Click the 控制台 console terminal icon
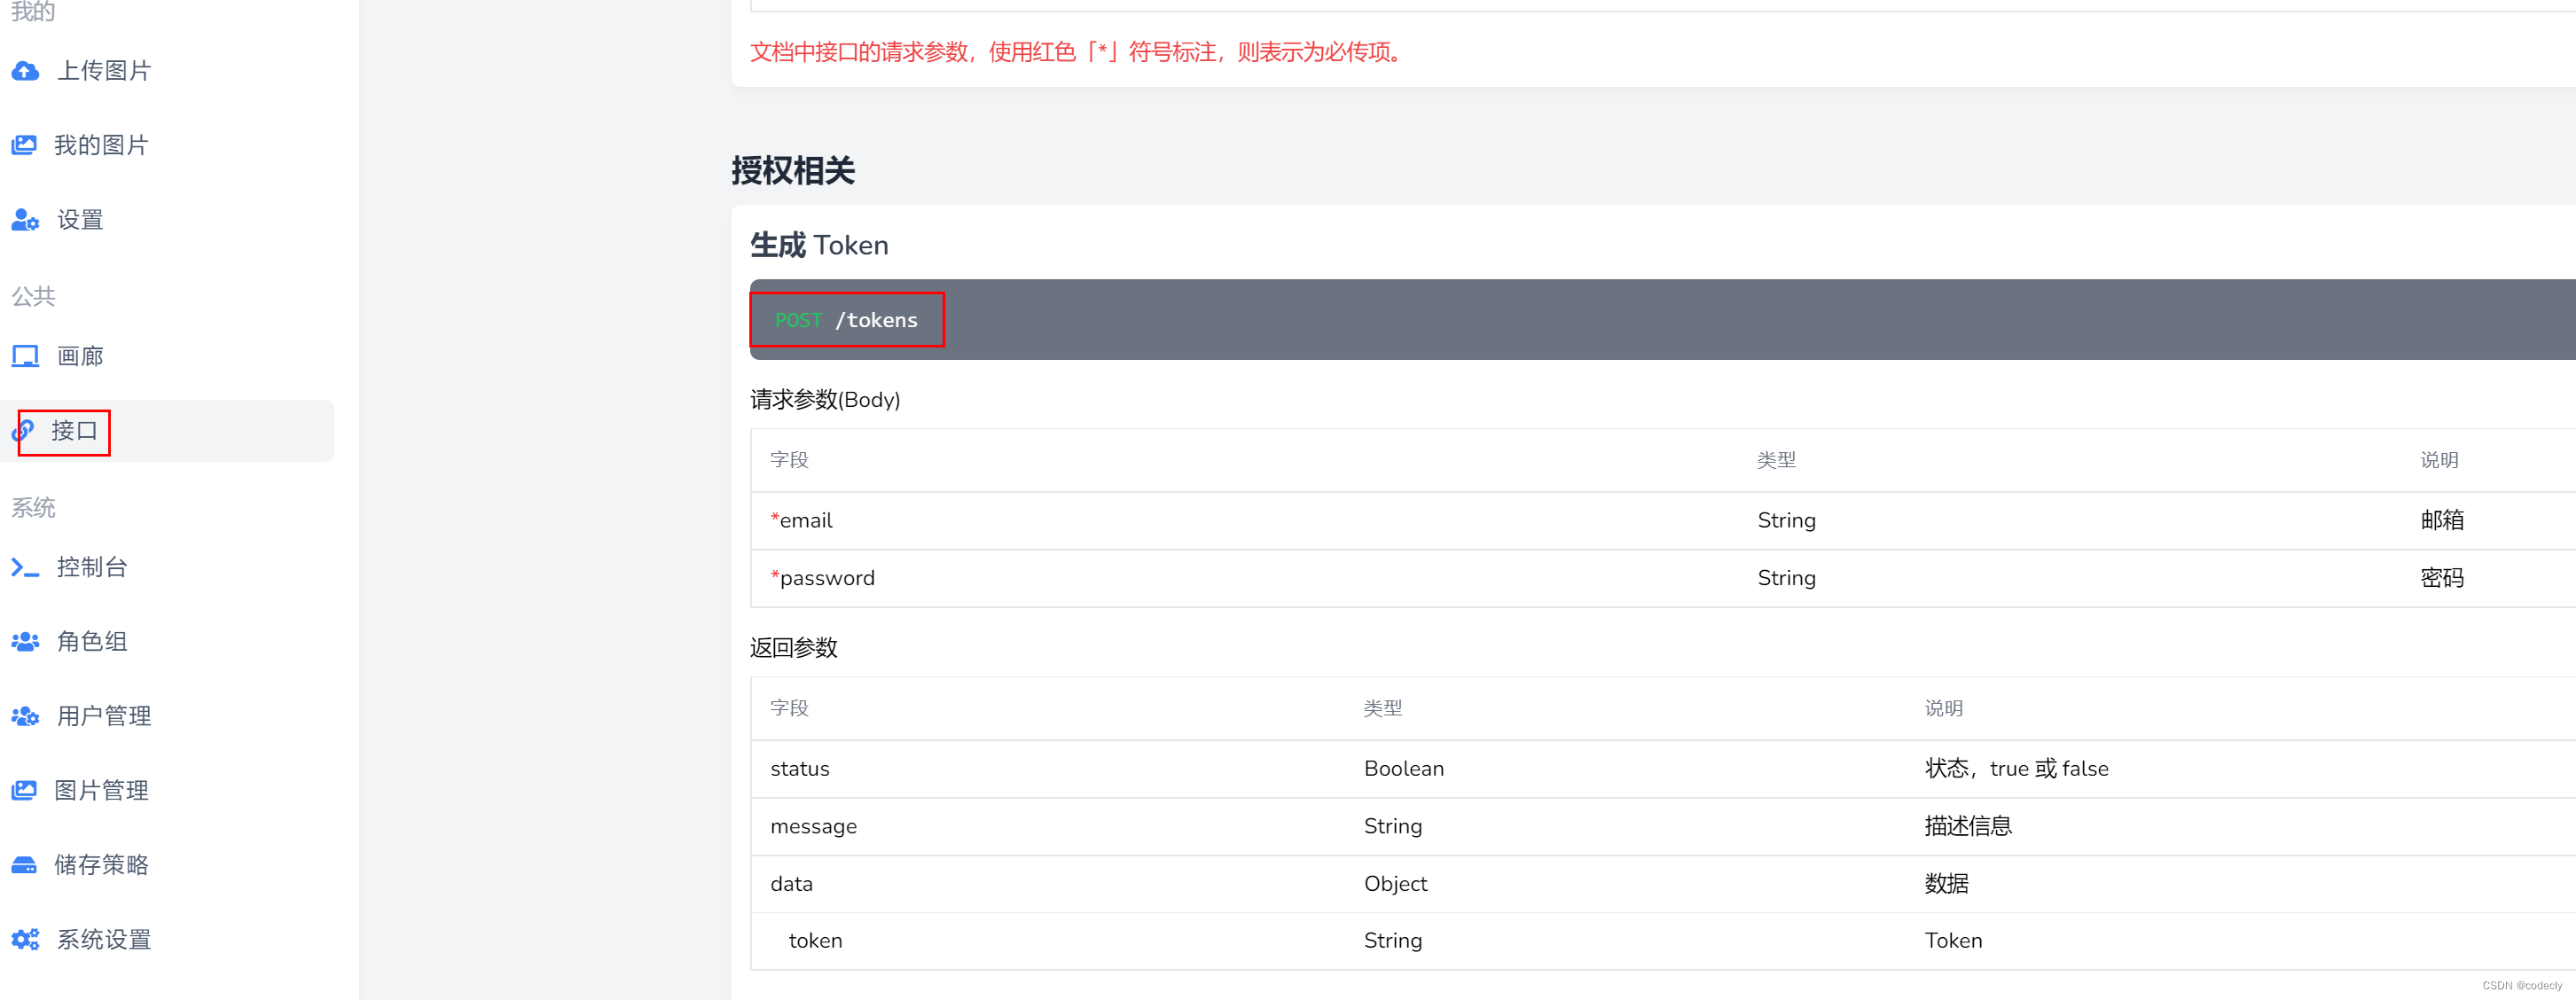 tap(24, 567)
